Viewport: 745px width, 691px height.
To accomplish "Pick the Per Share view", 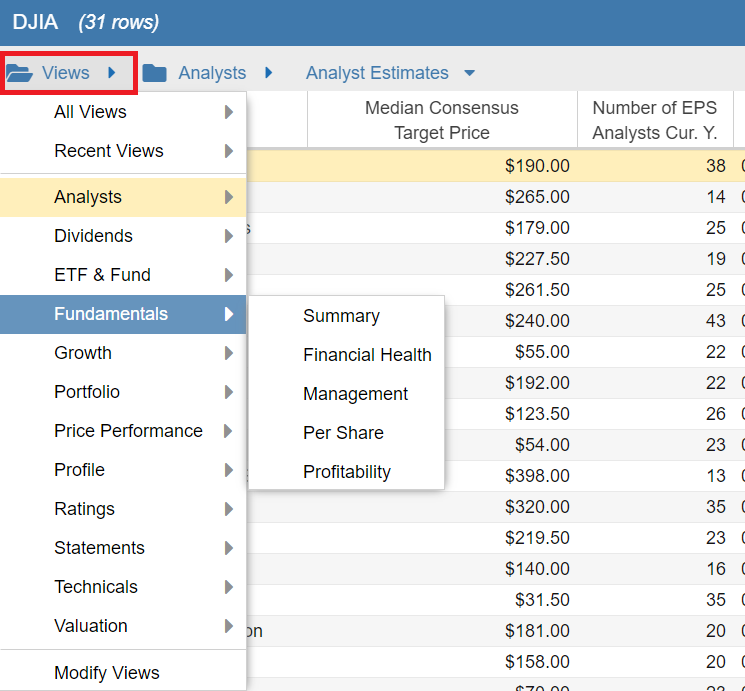I will tap(343, 433).
